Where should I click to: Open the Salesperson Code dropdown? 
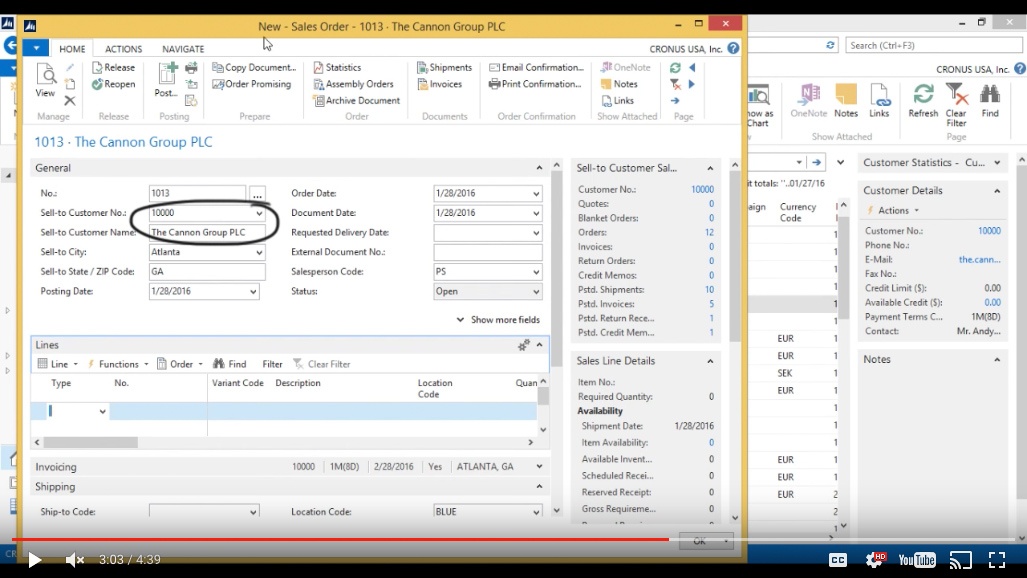[x=536, y=271]
